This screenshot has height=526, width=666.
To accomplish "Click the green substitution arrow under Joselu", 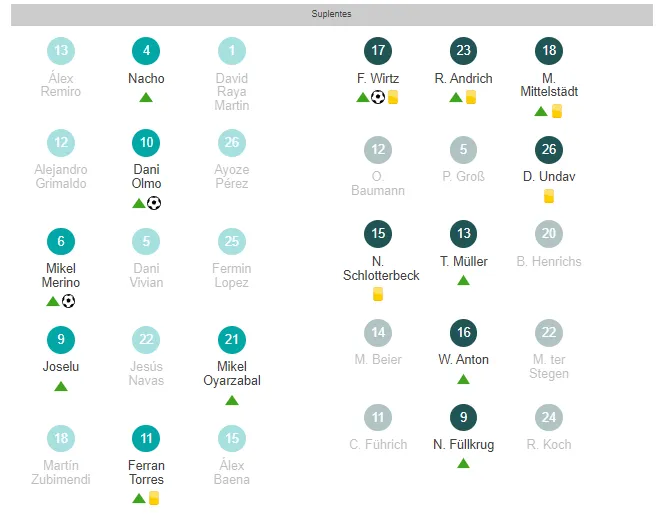I will 61,385.
